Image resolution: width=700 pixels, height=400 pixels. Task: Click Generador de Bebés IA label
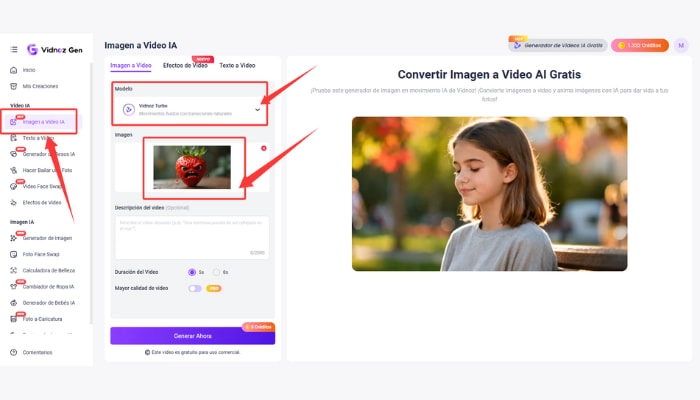[49, 303]
